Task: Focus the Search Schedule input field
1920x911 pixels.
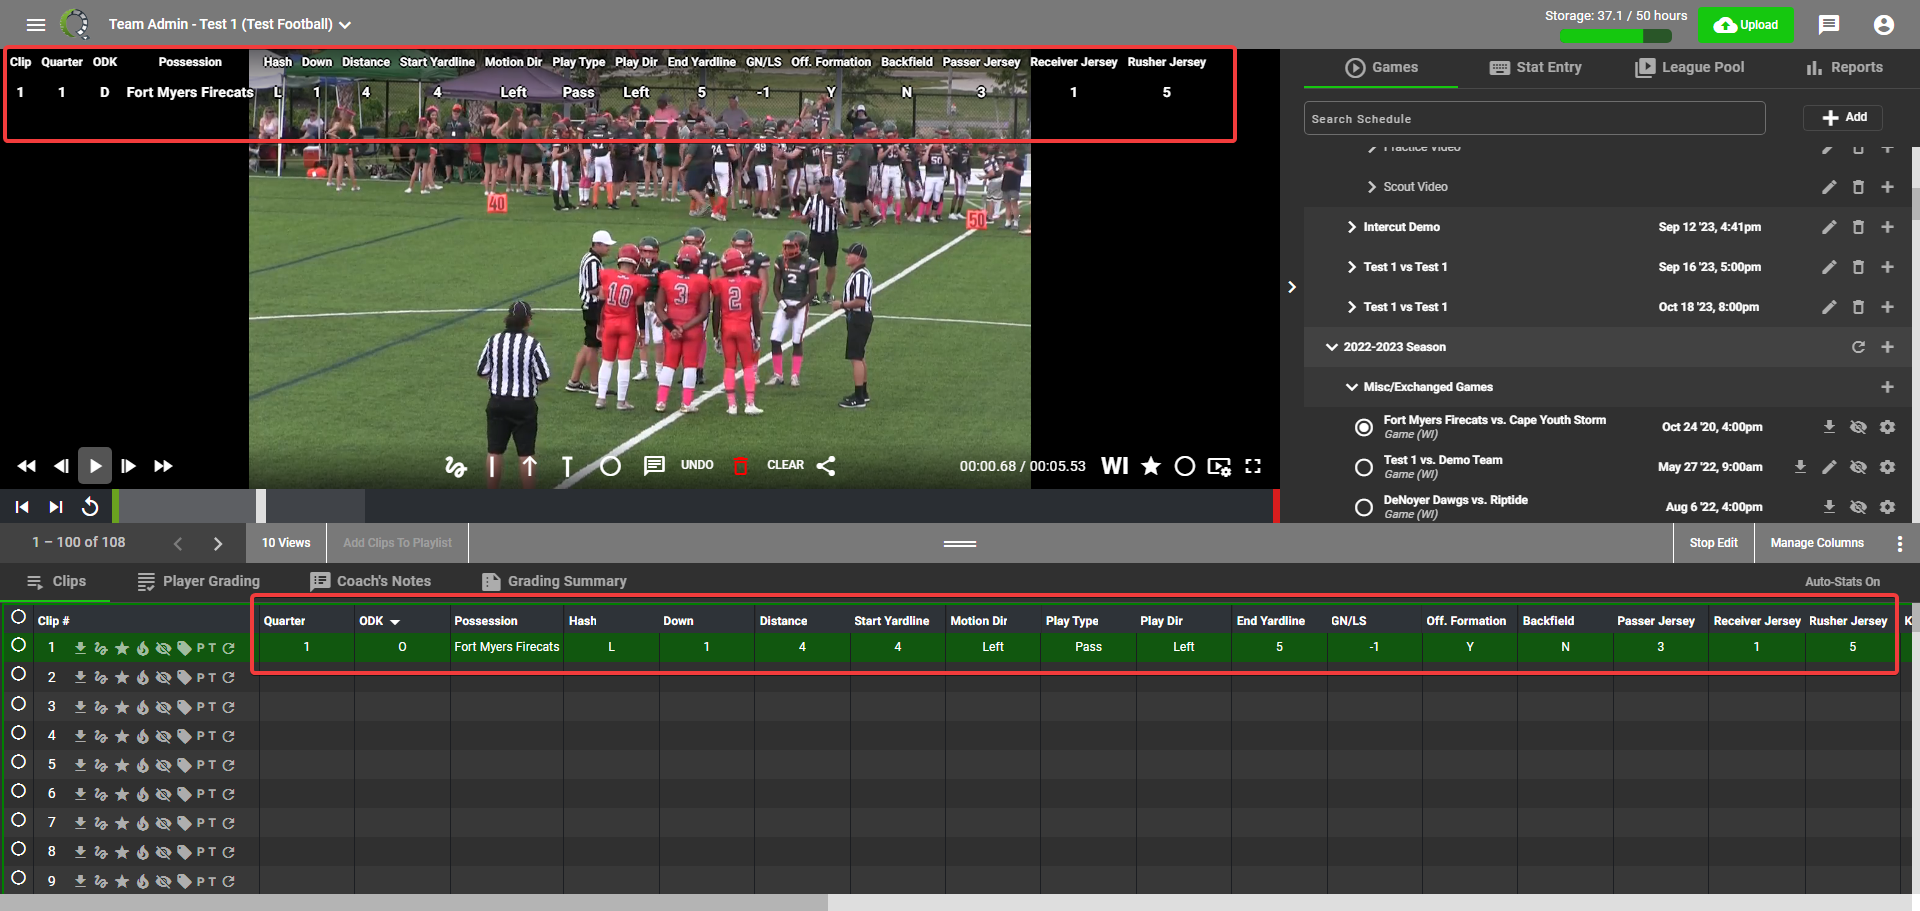Action: [1534, 118]
